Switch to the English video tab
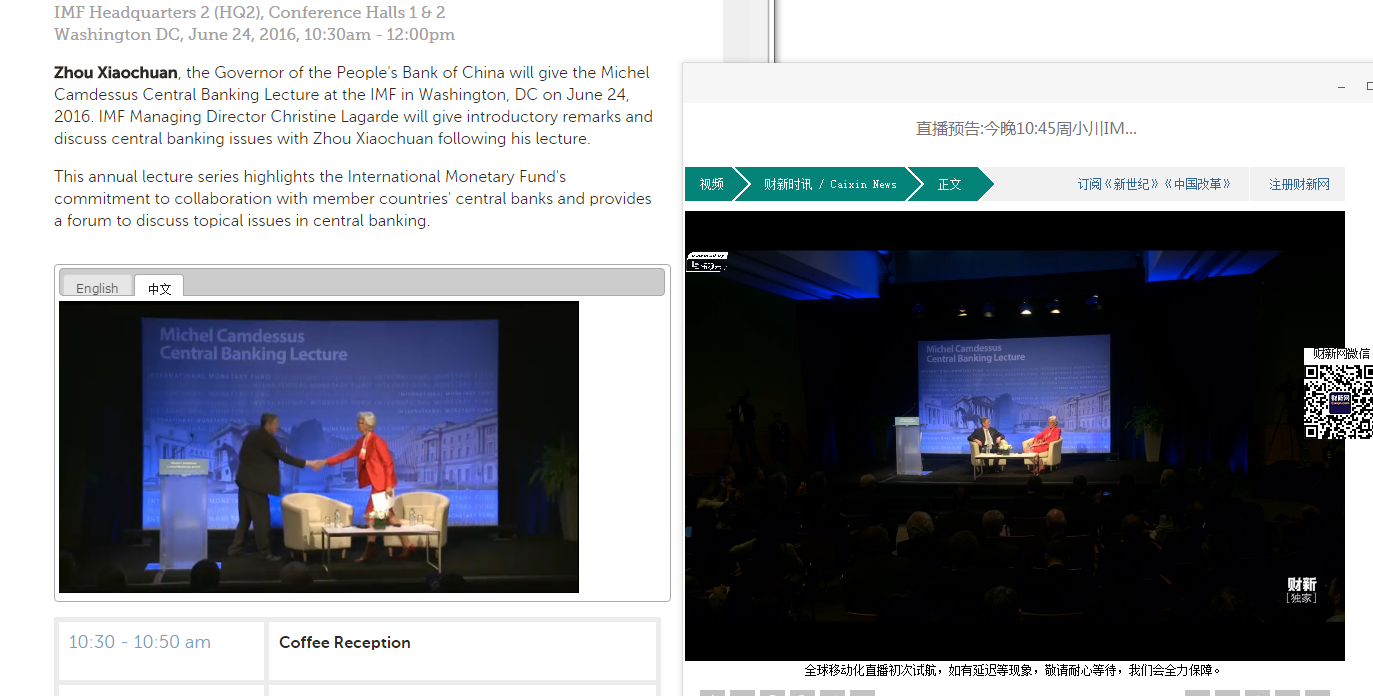The width and height of the screenshot is (1373, 696). tap(97, 287)
